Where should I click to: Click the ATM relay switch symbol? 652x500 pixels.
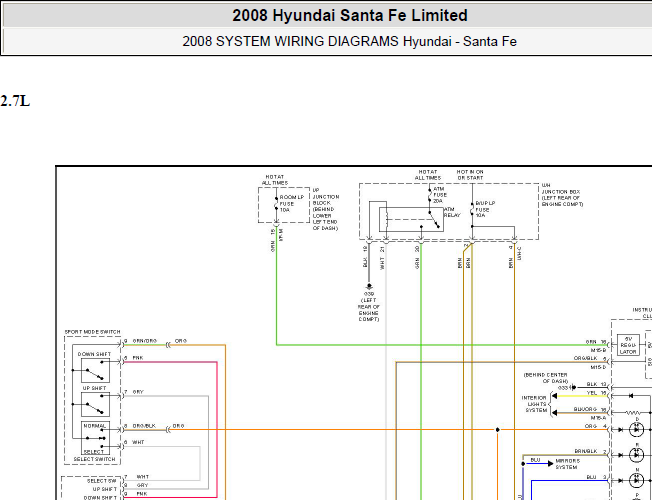coord(434,219)
